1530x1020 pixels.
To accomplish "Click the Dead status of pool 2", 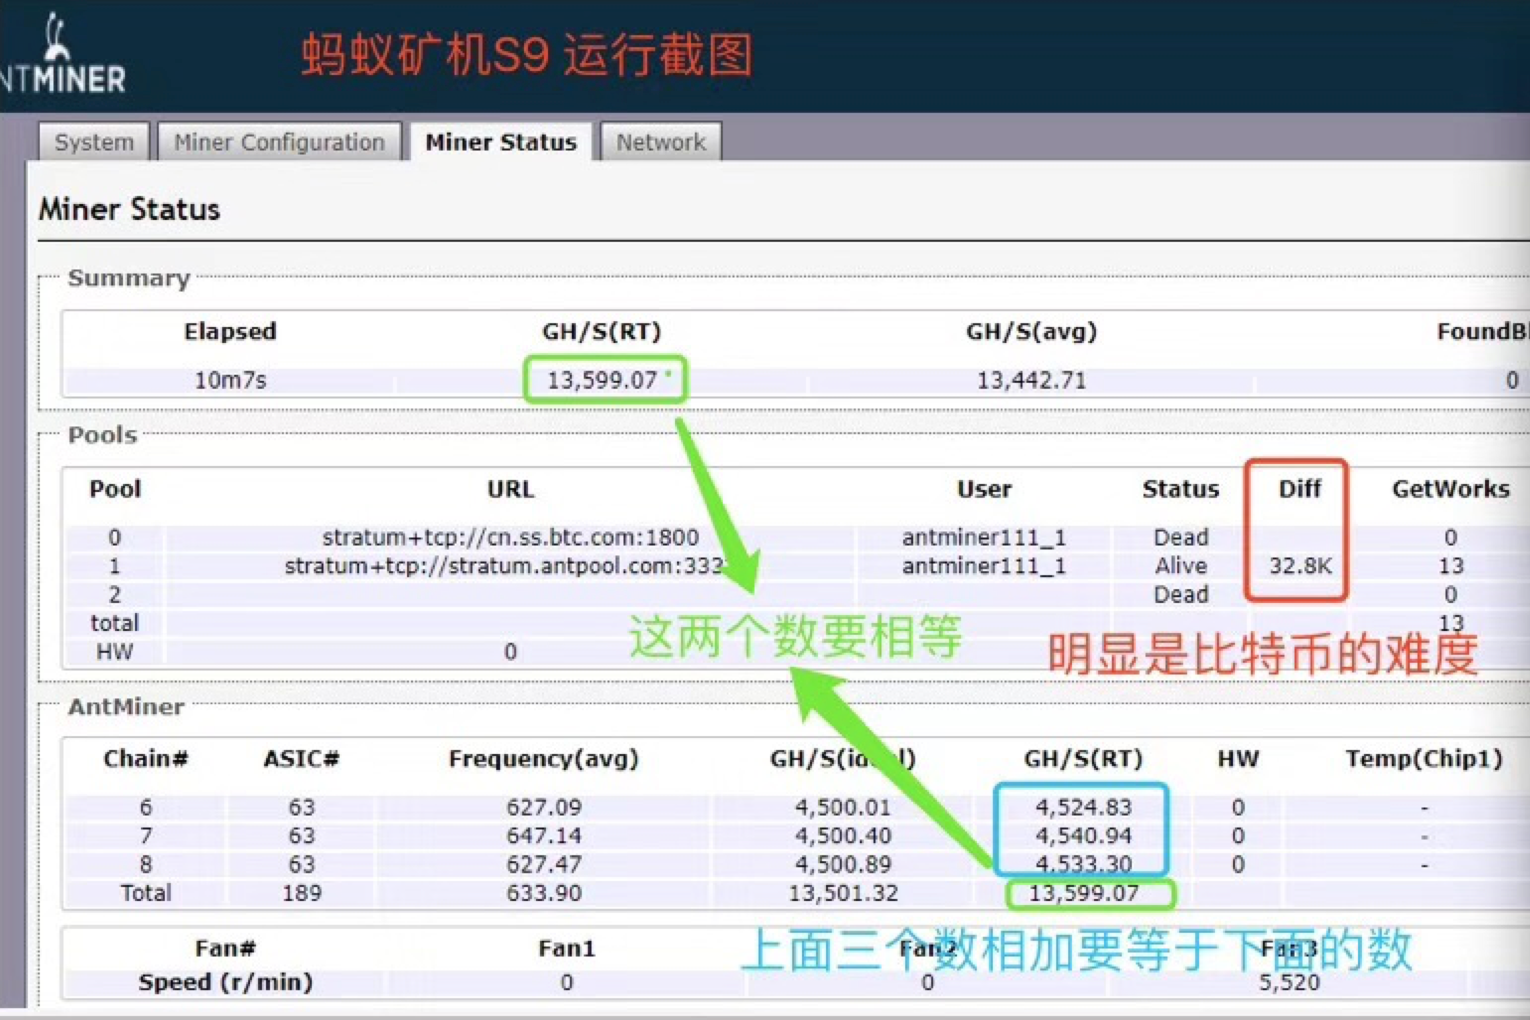I will pos(1181,594).
